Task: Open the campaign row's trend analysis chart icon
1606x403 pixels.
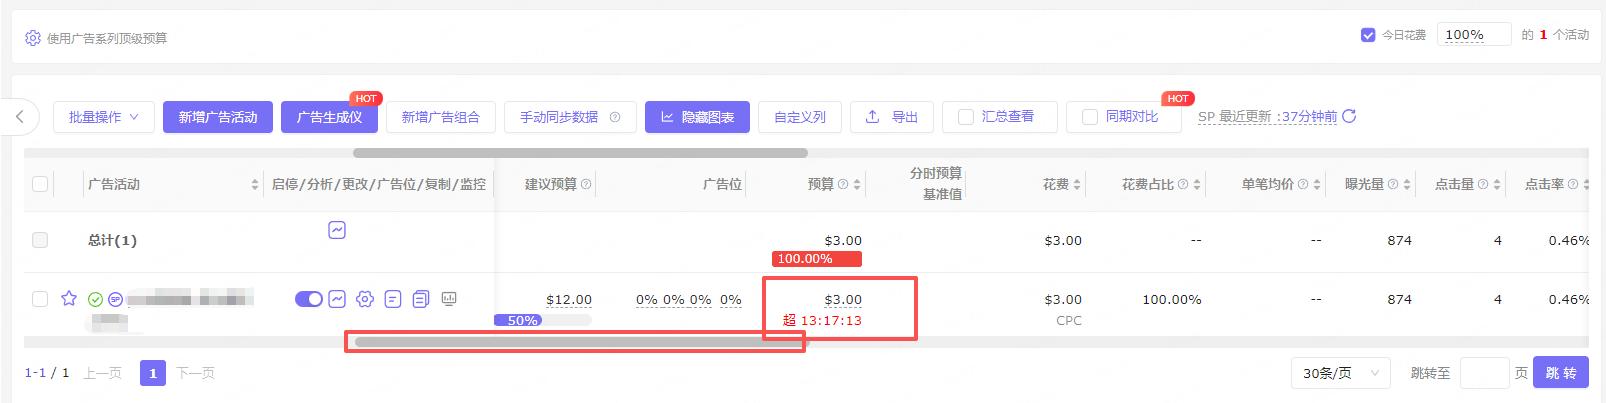Action: (338, 298)
